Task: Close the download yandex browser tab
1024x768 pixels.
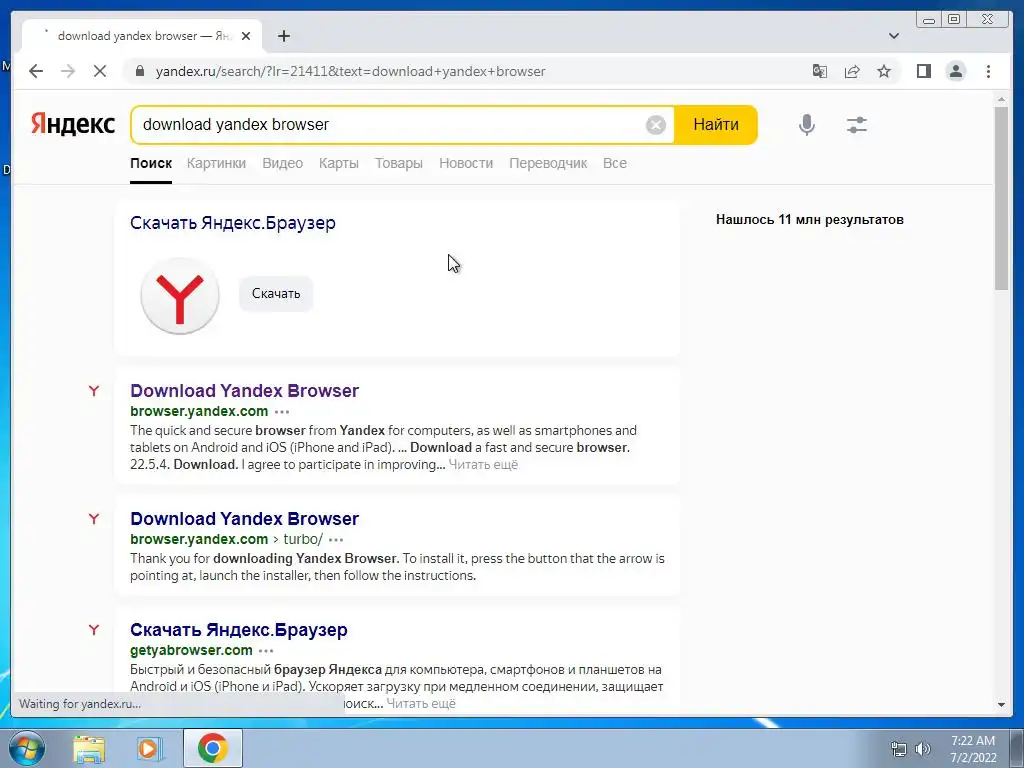Action: pyautogui.click(x=246, y=36)
